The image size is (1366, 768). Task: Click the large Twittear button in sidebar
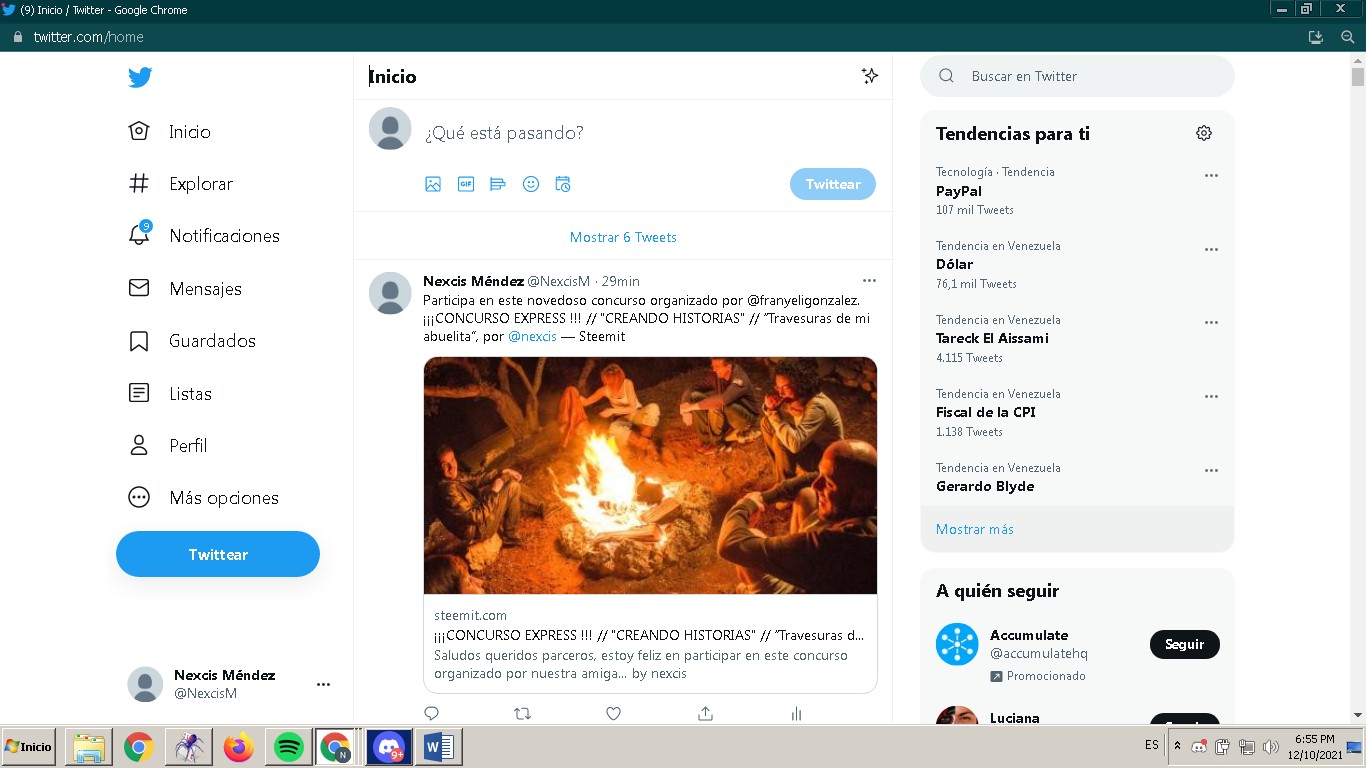218,554
